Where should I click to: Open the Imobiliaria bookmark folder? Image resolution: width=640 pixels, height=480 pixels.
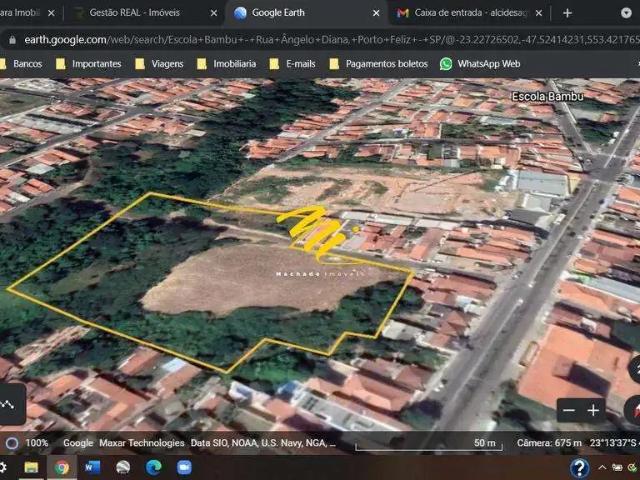(227, 64)
